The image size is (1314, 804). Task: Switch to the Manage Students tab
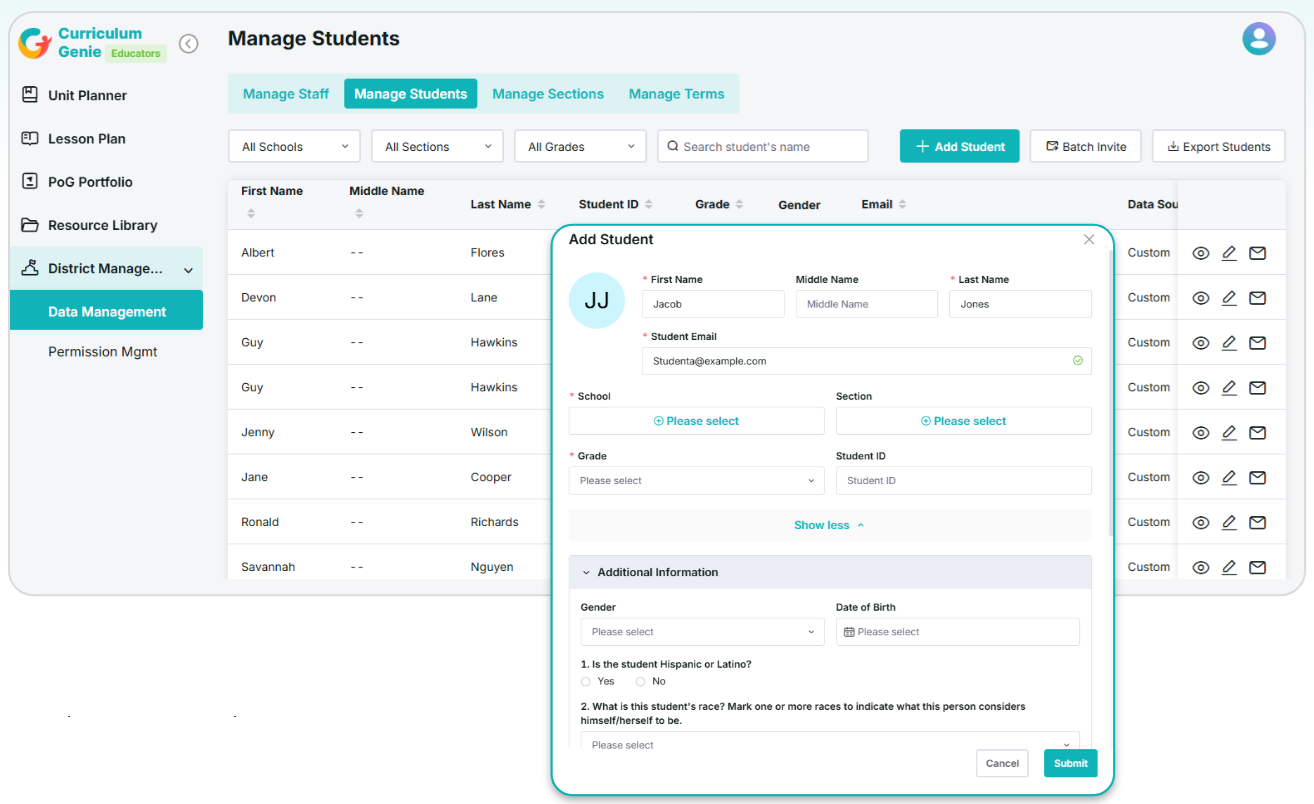pos(411,94)
